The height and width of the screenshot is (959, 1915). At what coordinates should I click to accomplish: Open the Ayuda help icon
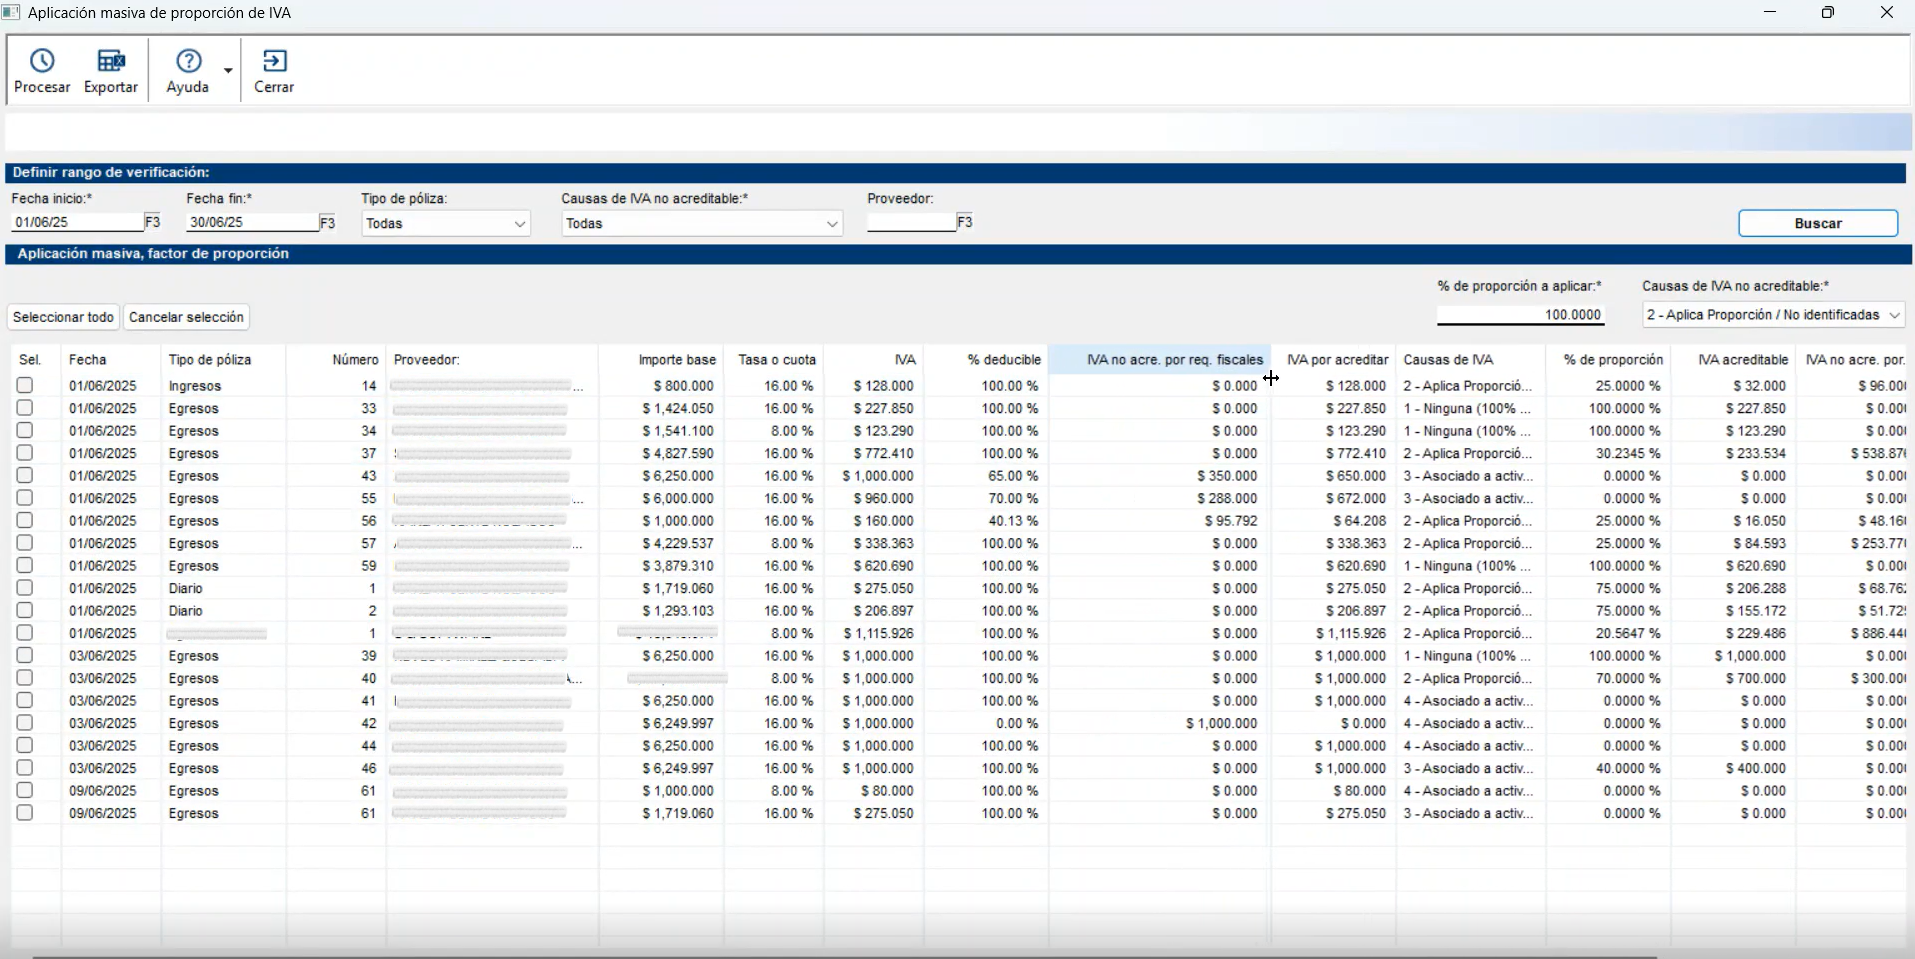[x=188, y=62]
